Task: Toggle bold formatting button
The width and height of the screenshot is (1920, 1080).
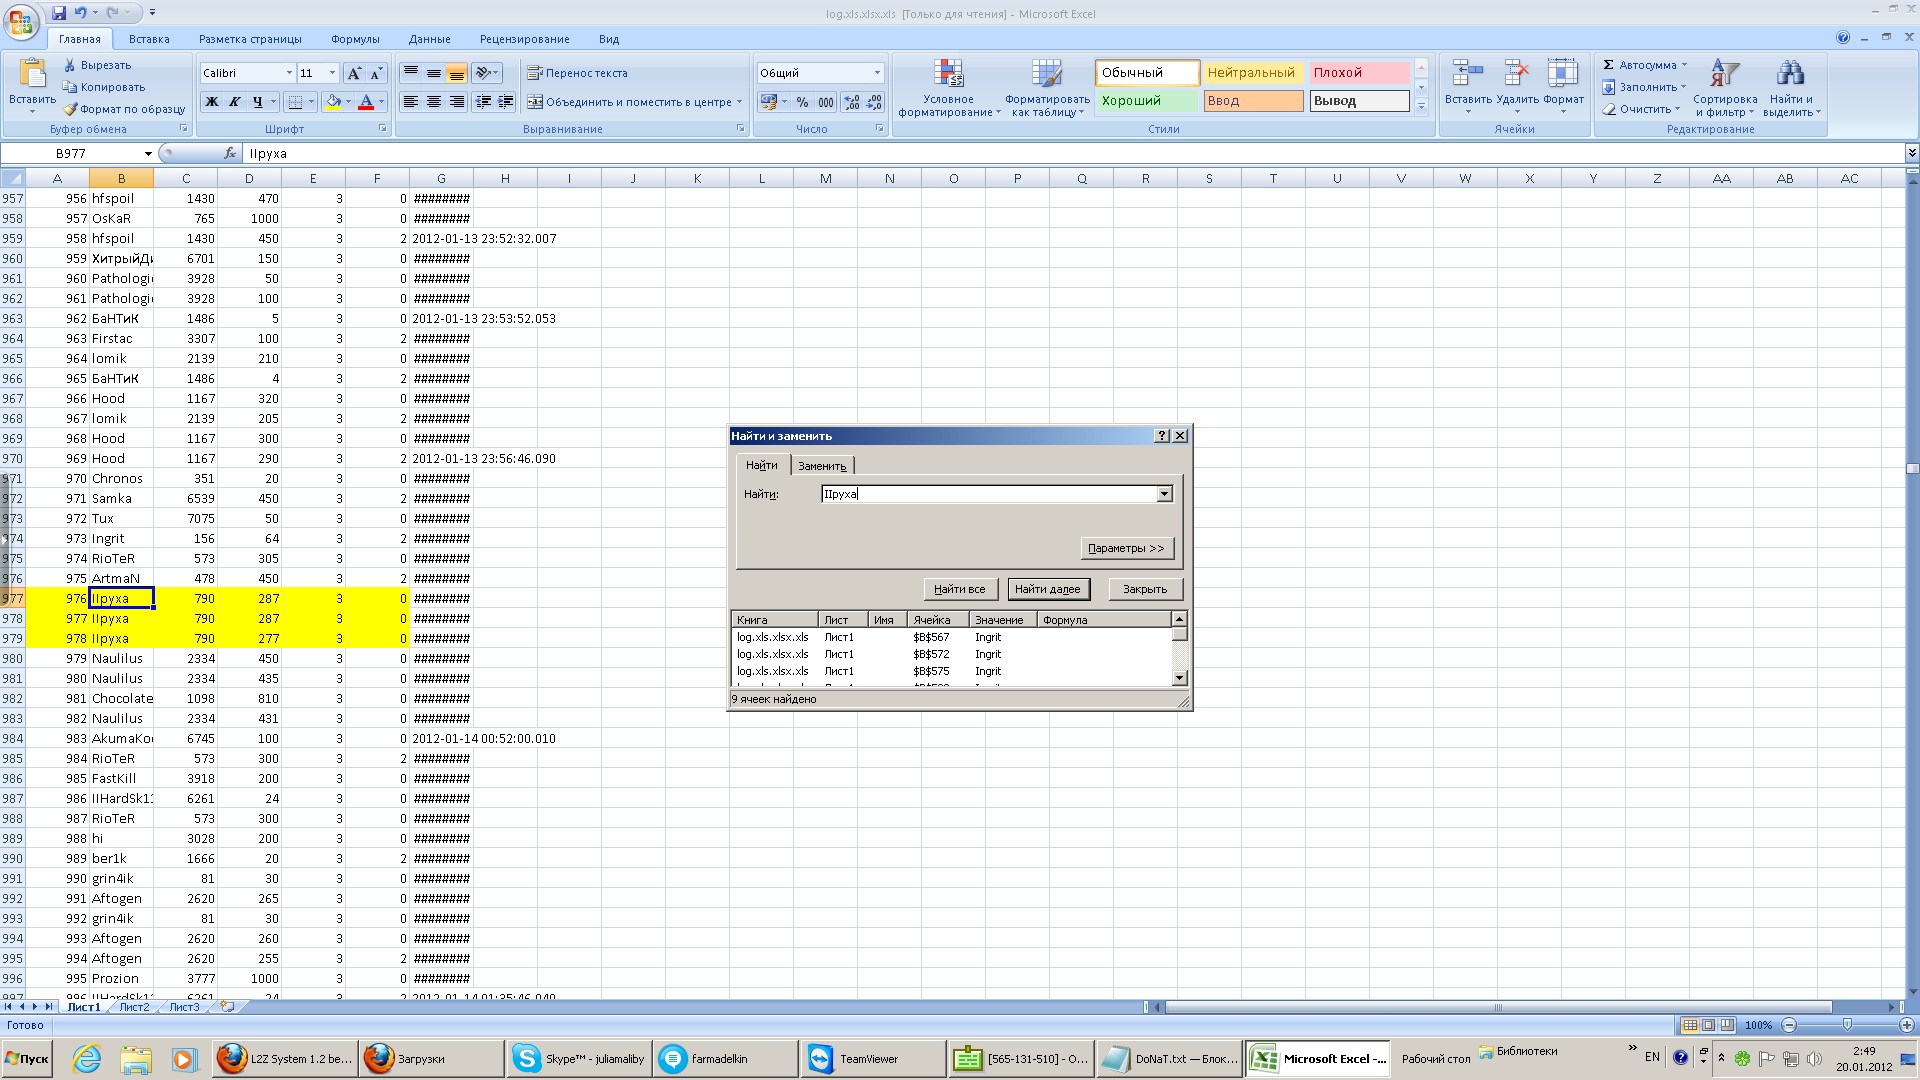Action: [x=211, y=102]
